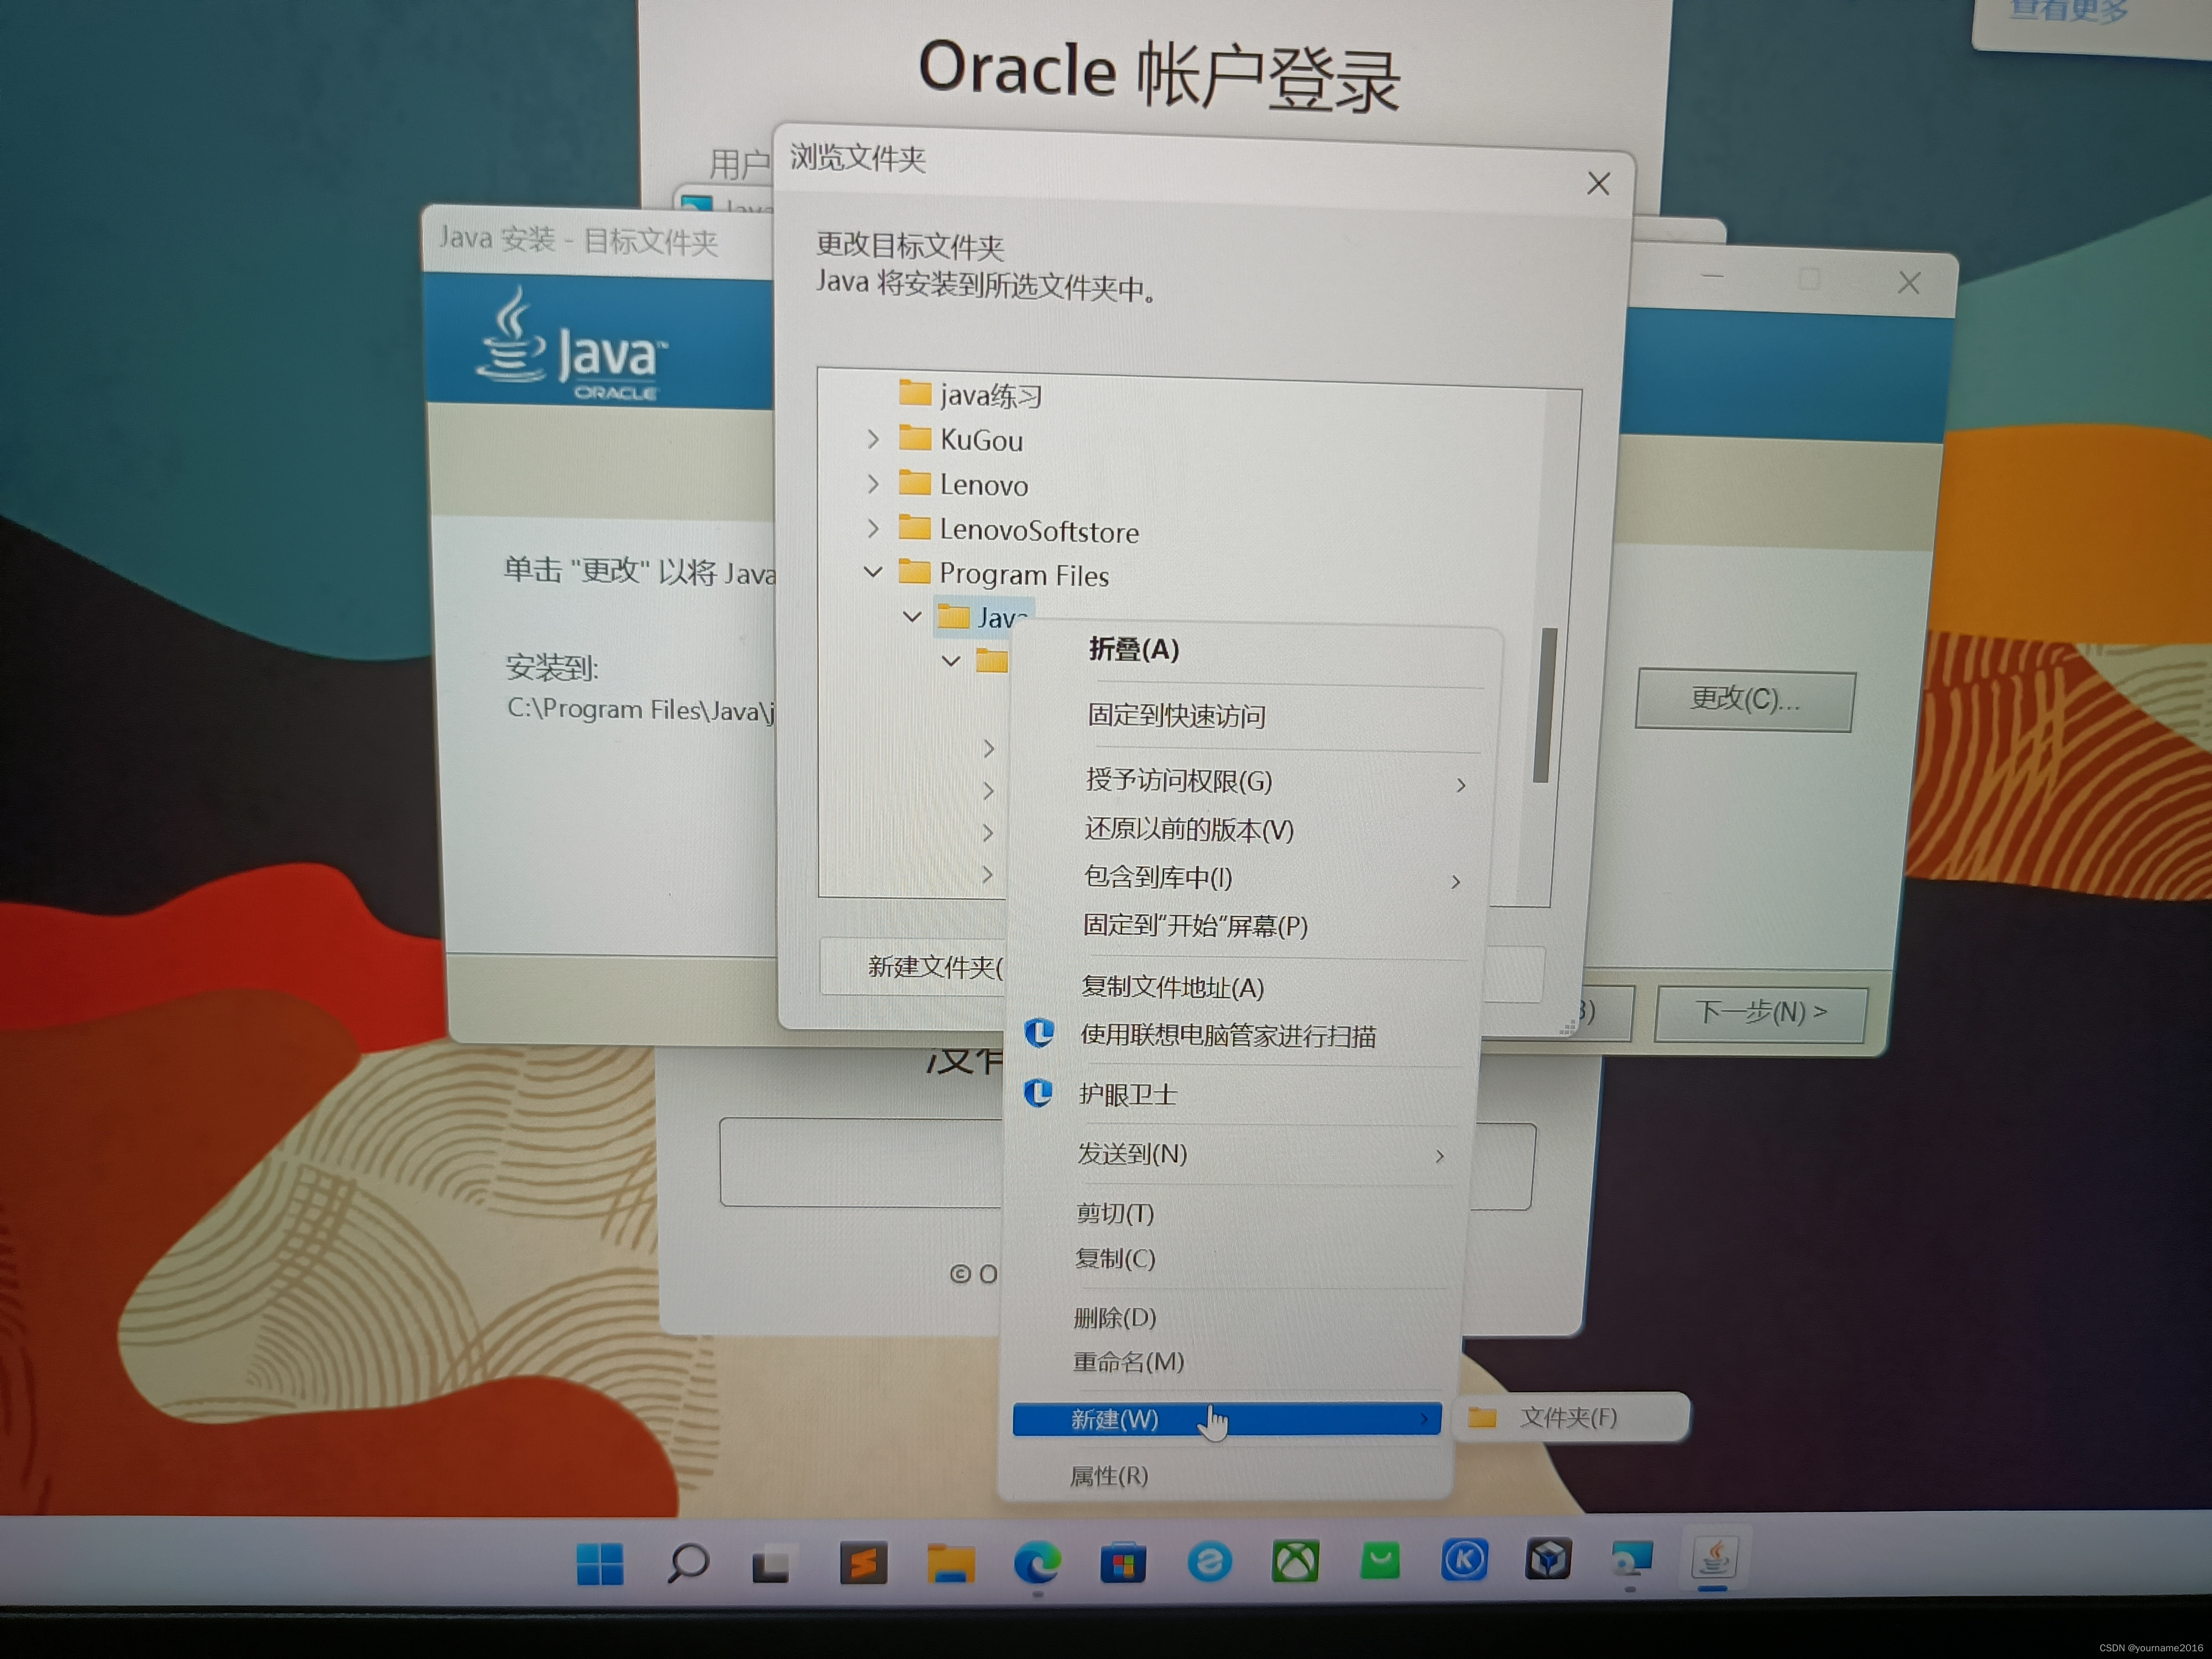Choose 属性(R) menu entry
The width and height of the screenshot is (2212, 1659).
click(1109, 1475)
